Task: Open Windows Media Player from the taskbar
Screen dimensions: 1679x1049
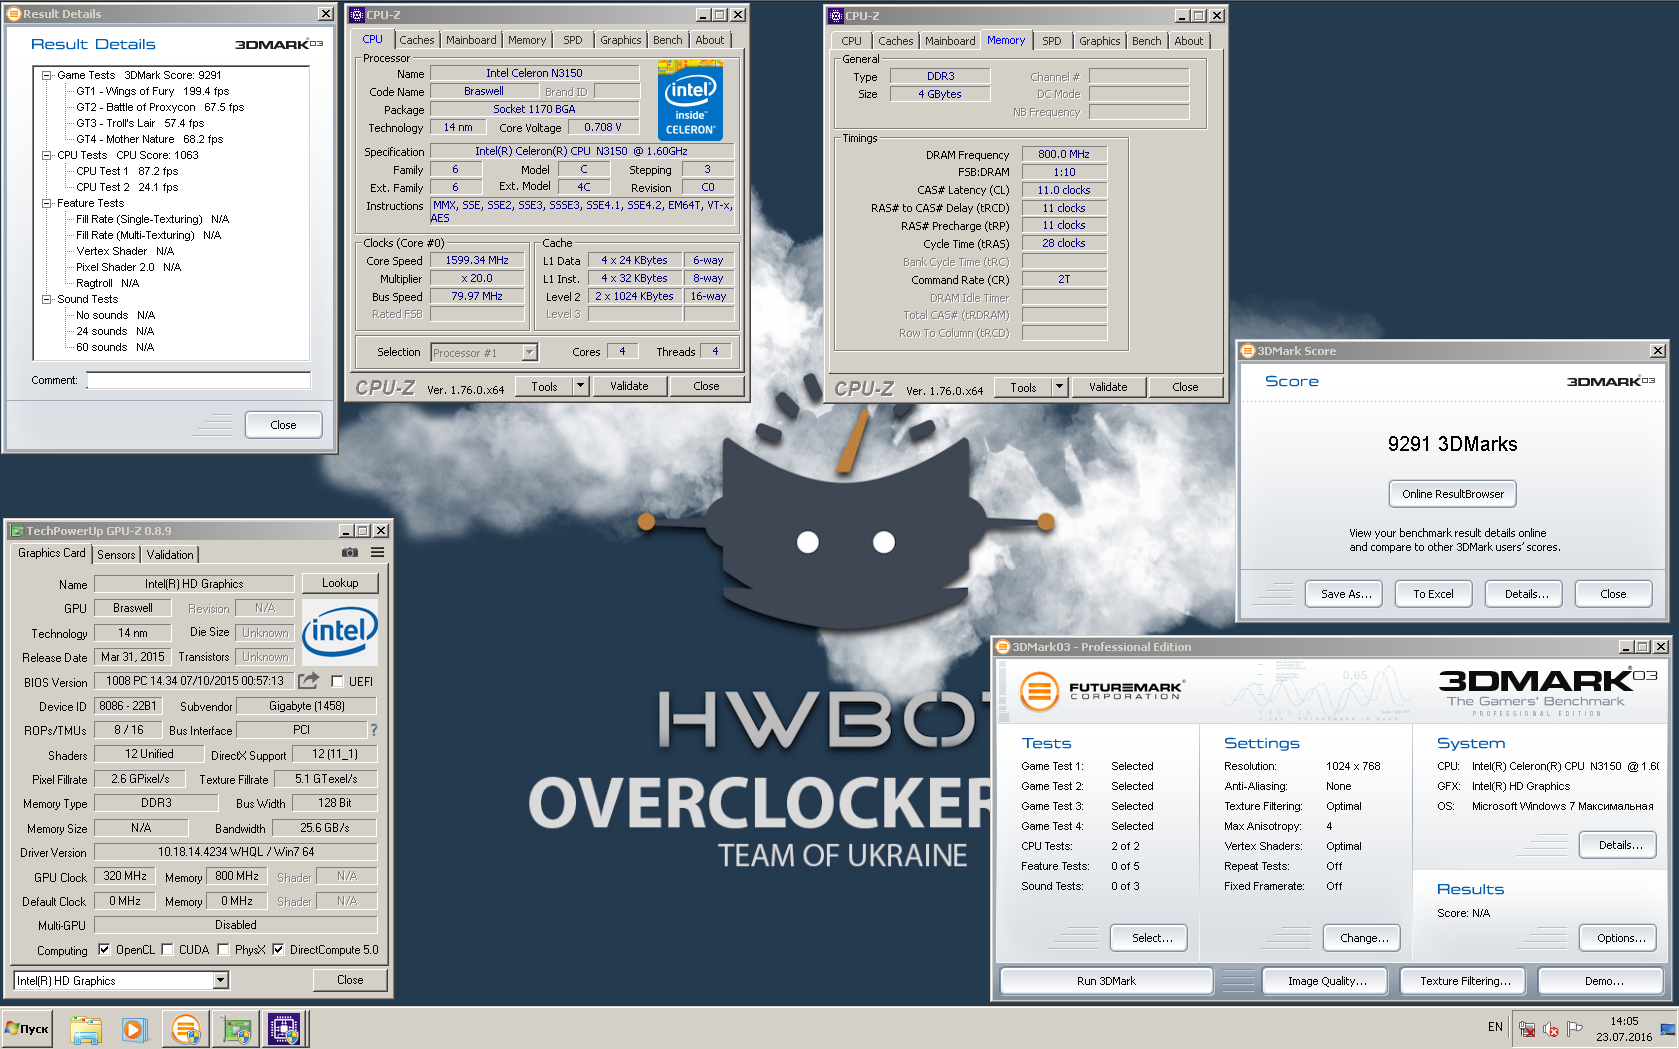Action: point(134,1029)
